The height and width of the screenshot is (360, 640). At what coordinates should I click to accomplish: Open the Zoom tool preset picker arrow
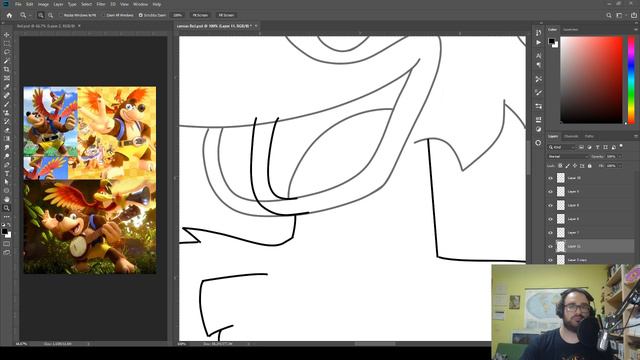click(x=29, y=15)
